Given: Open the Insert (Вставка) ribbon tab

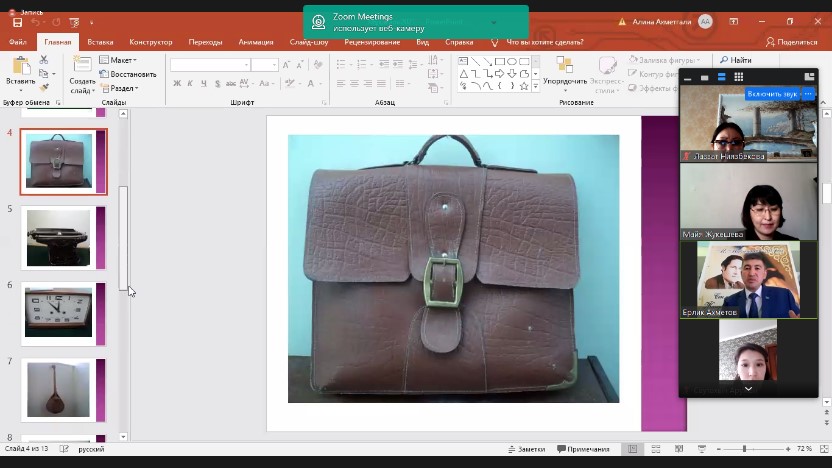Looking at the screenshot, I should pyautogui.click(x=100, y=42).
